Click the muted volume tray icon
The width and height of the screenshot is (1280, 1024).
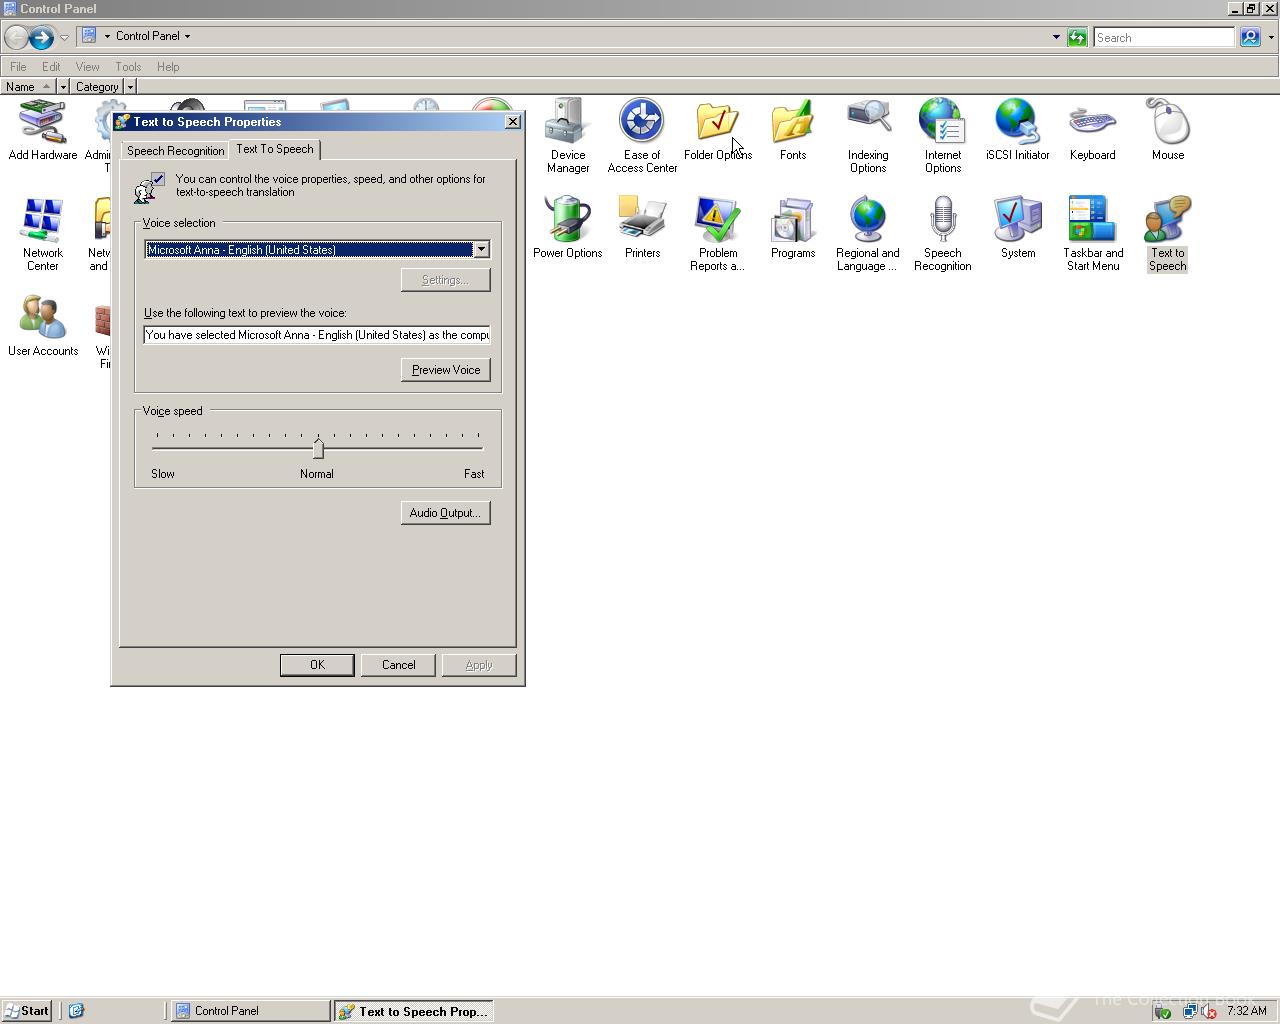click(1208, 1011)
